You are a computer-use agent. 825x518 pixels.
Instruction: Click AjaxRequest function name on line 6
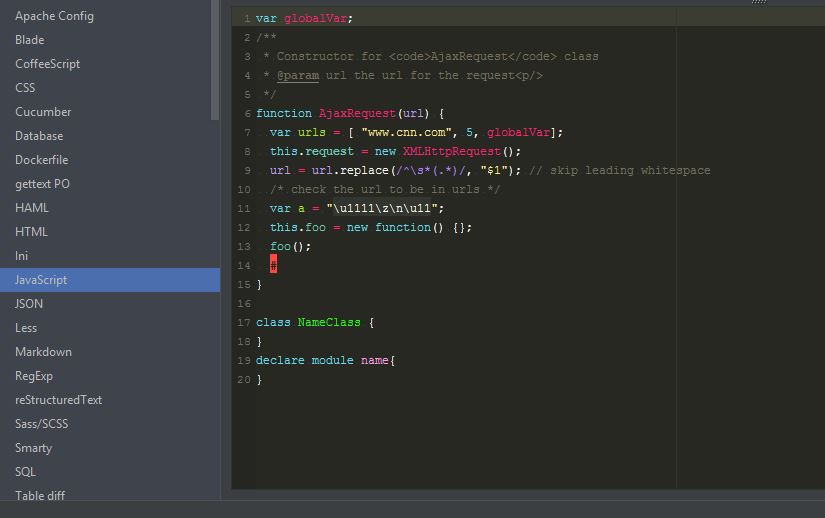point(357,114)
